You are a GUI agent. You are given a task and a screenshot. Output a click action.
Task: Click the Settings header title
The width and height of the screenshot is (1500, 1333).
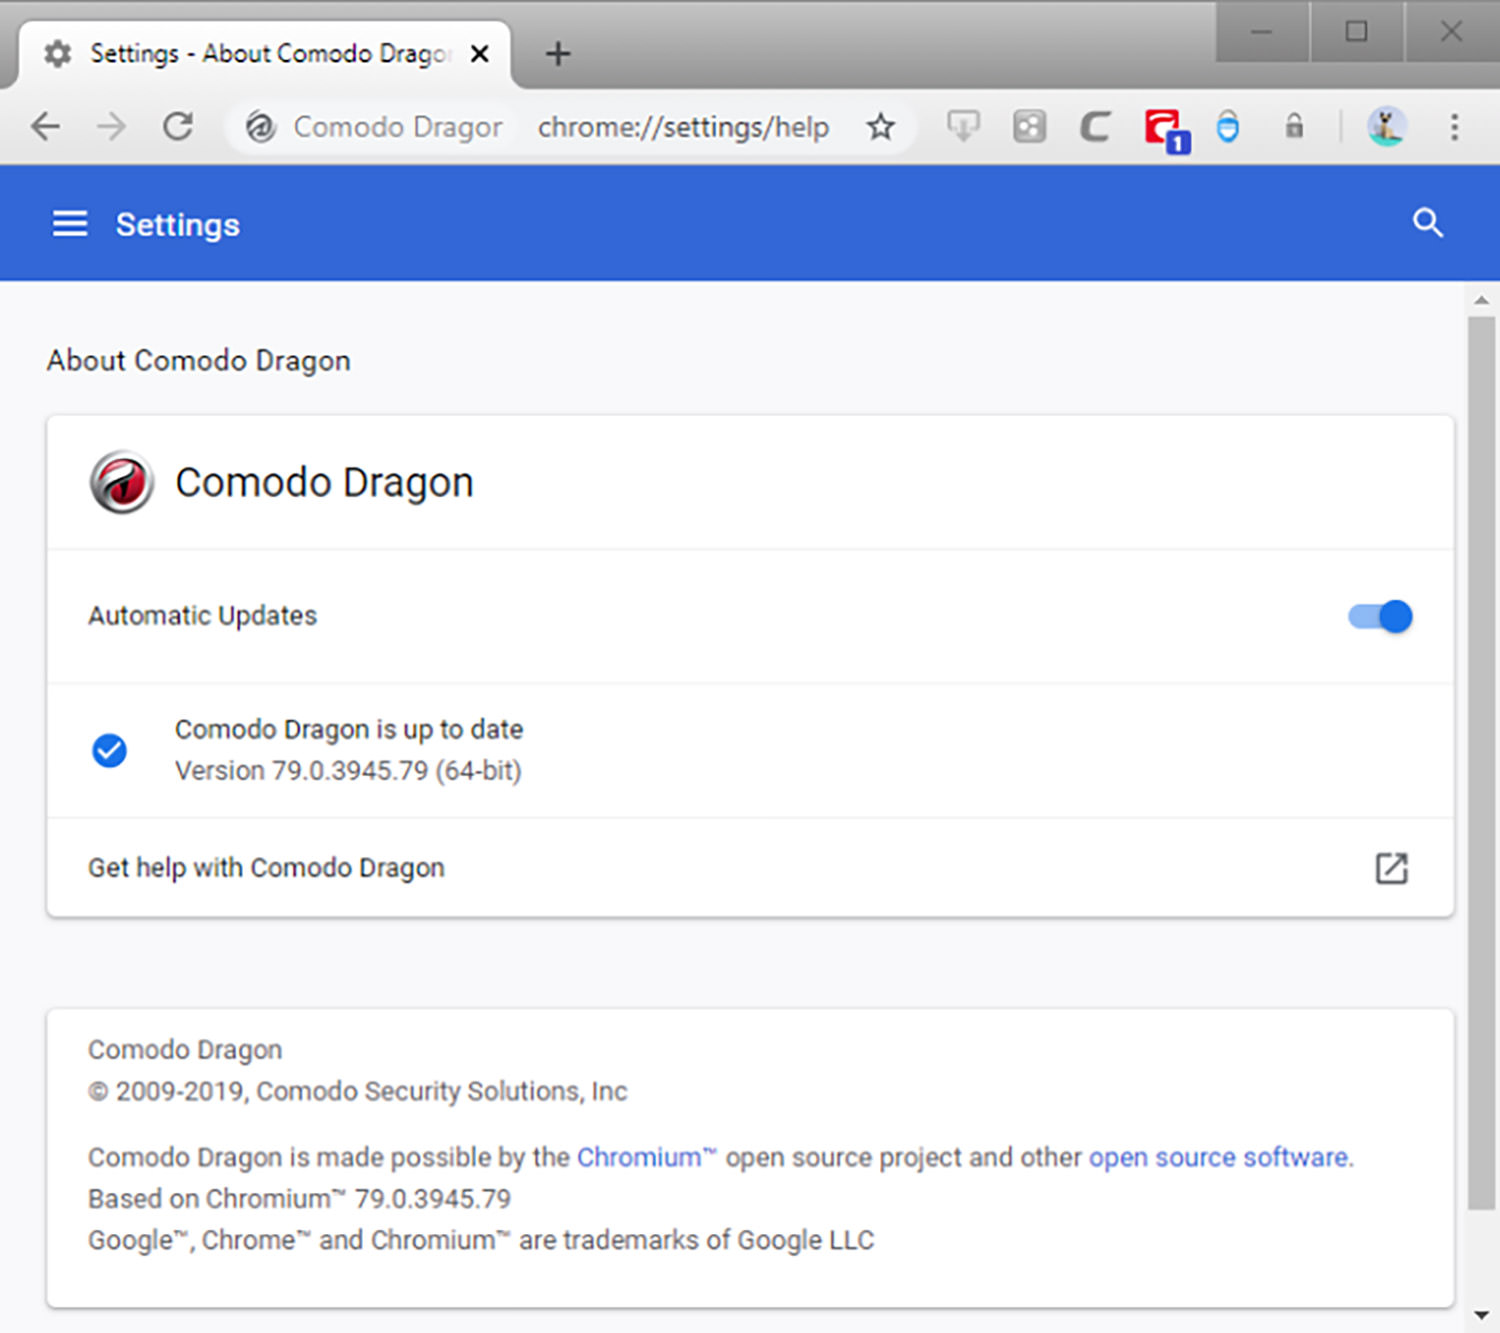tap(178, 225)
